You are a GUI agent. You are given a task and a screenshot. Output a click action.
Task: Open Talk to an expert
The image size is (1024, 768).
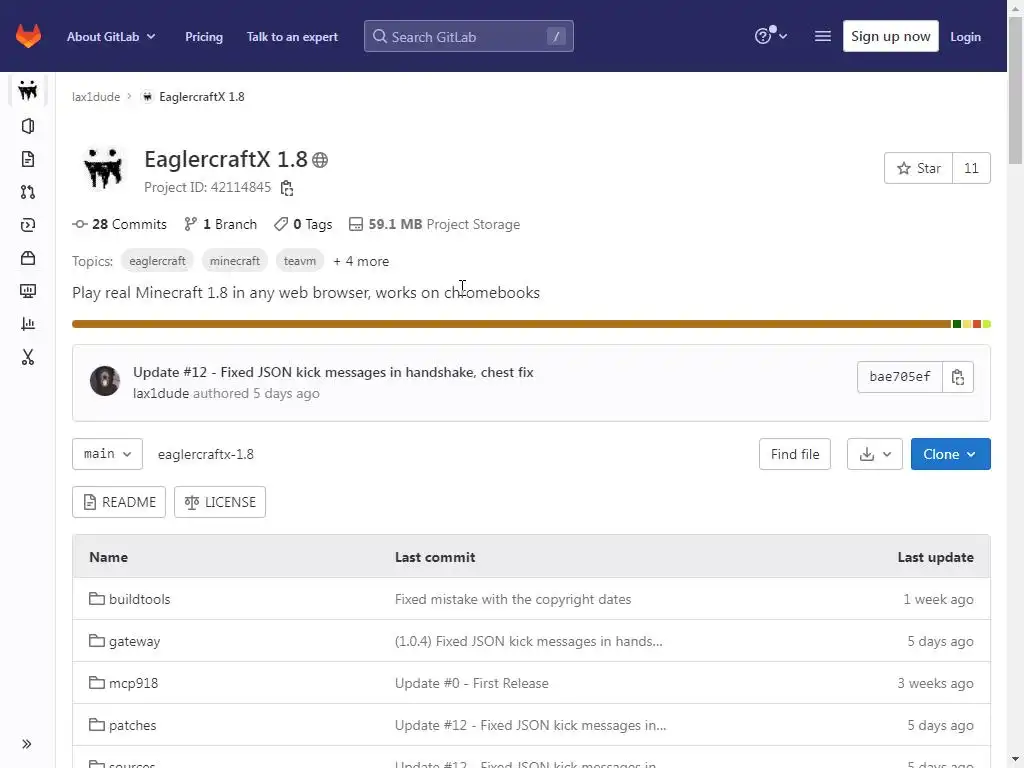click(x=292, y=37)
